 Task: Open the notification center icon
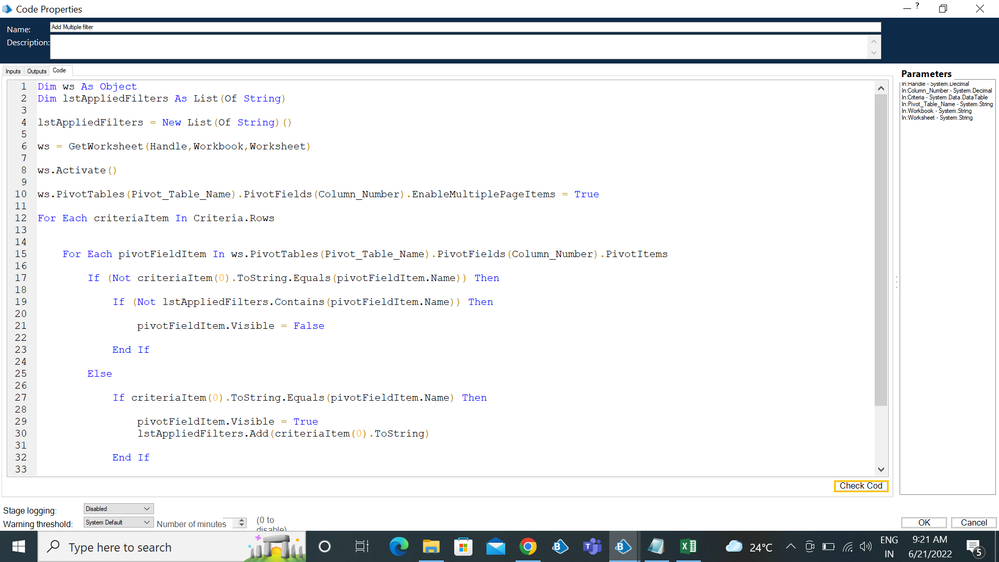coord(974,547)
